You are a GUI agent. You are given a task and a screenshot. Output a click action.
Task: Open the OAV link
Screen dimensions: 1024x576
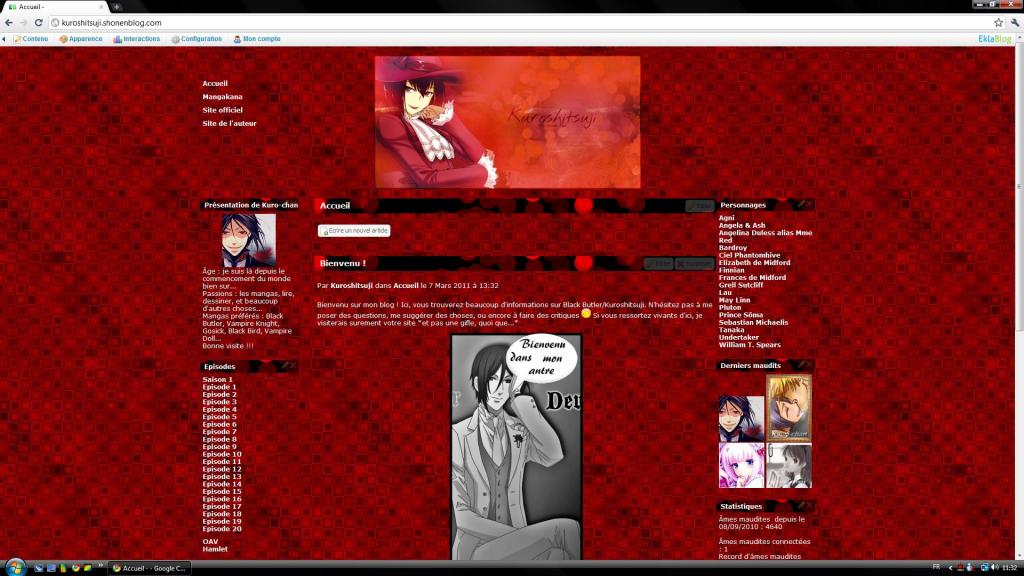point(210,542)
